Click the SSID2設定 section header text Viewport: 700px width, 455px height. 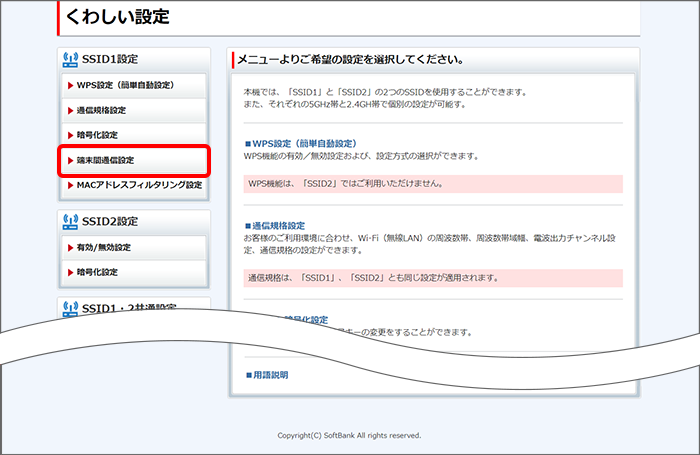[110, 221]
